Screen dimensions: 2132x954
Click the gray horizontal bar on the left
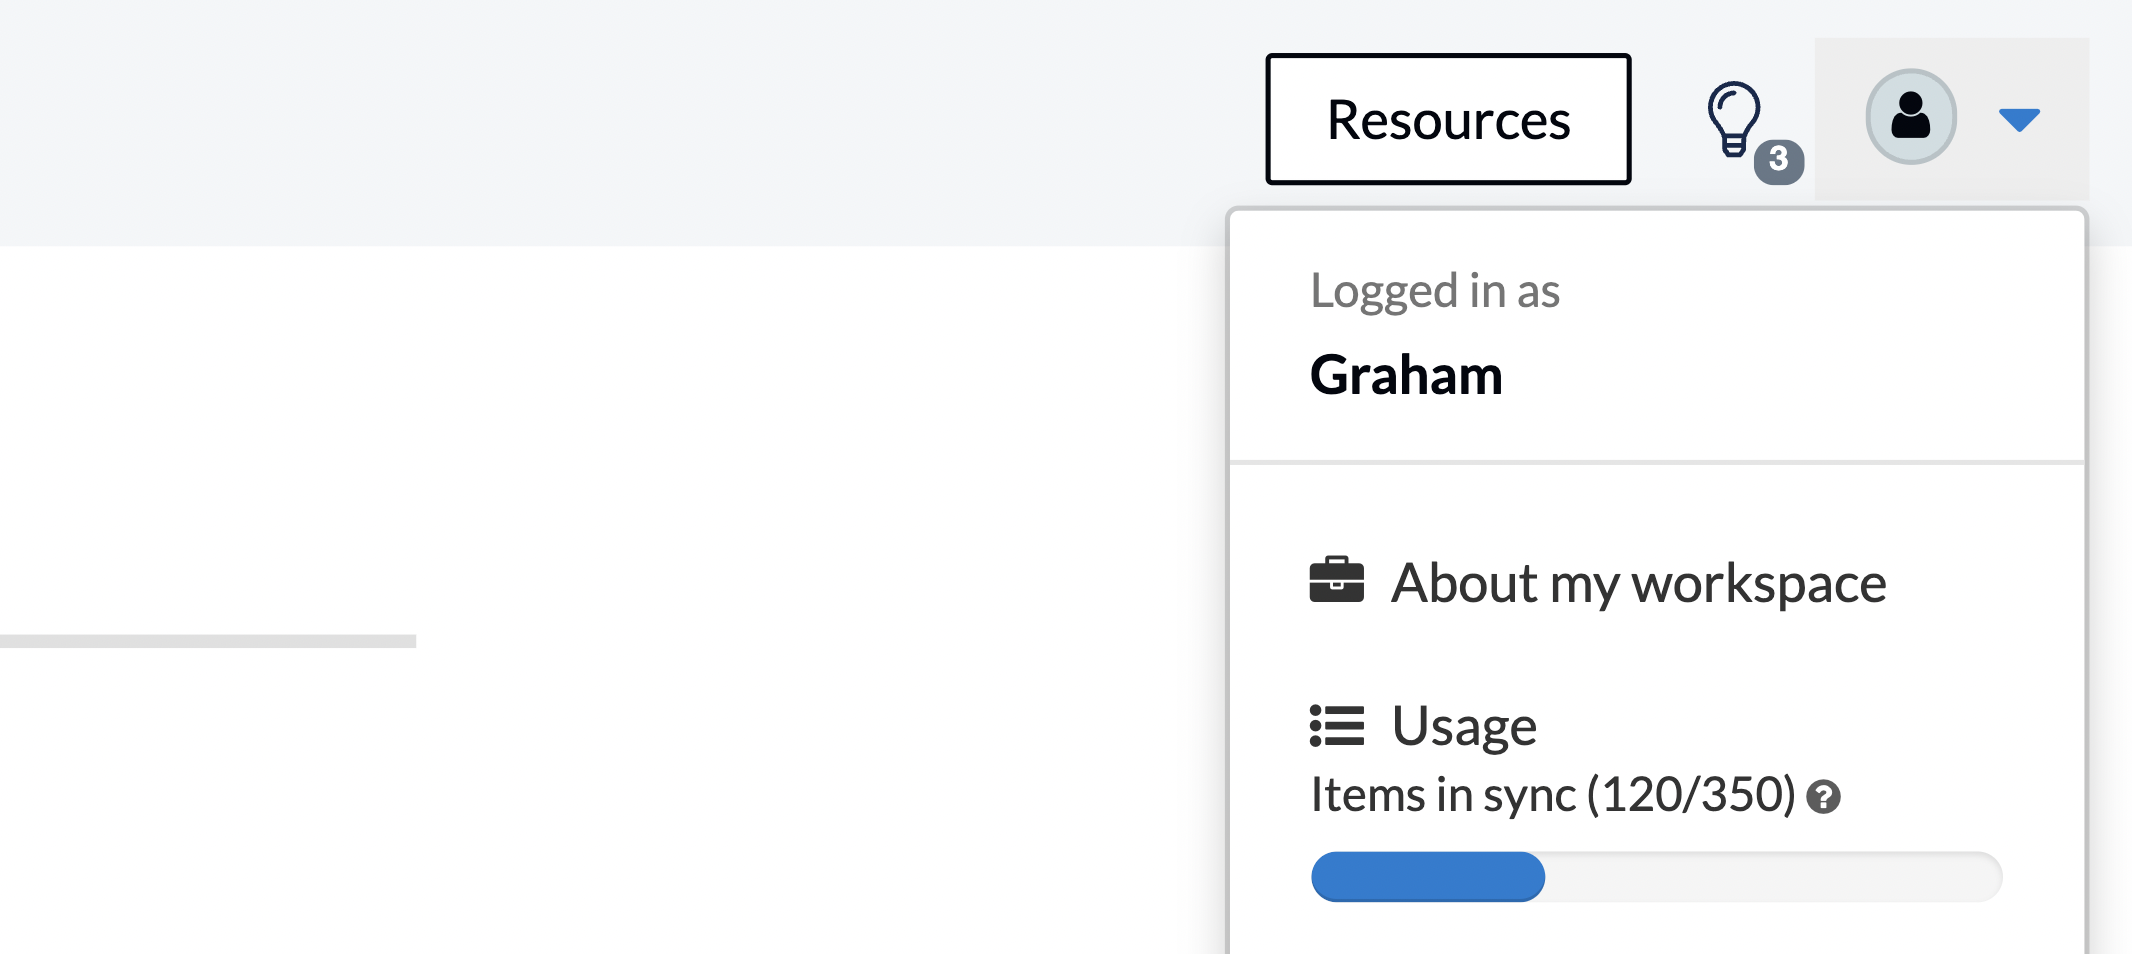[x=207, y=641]
